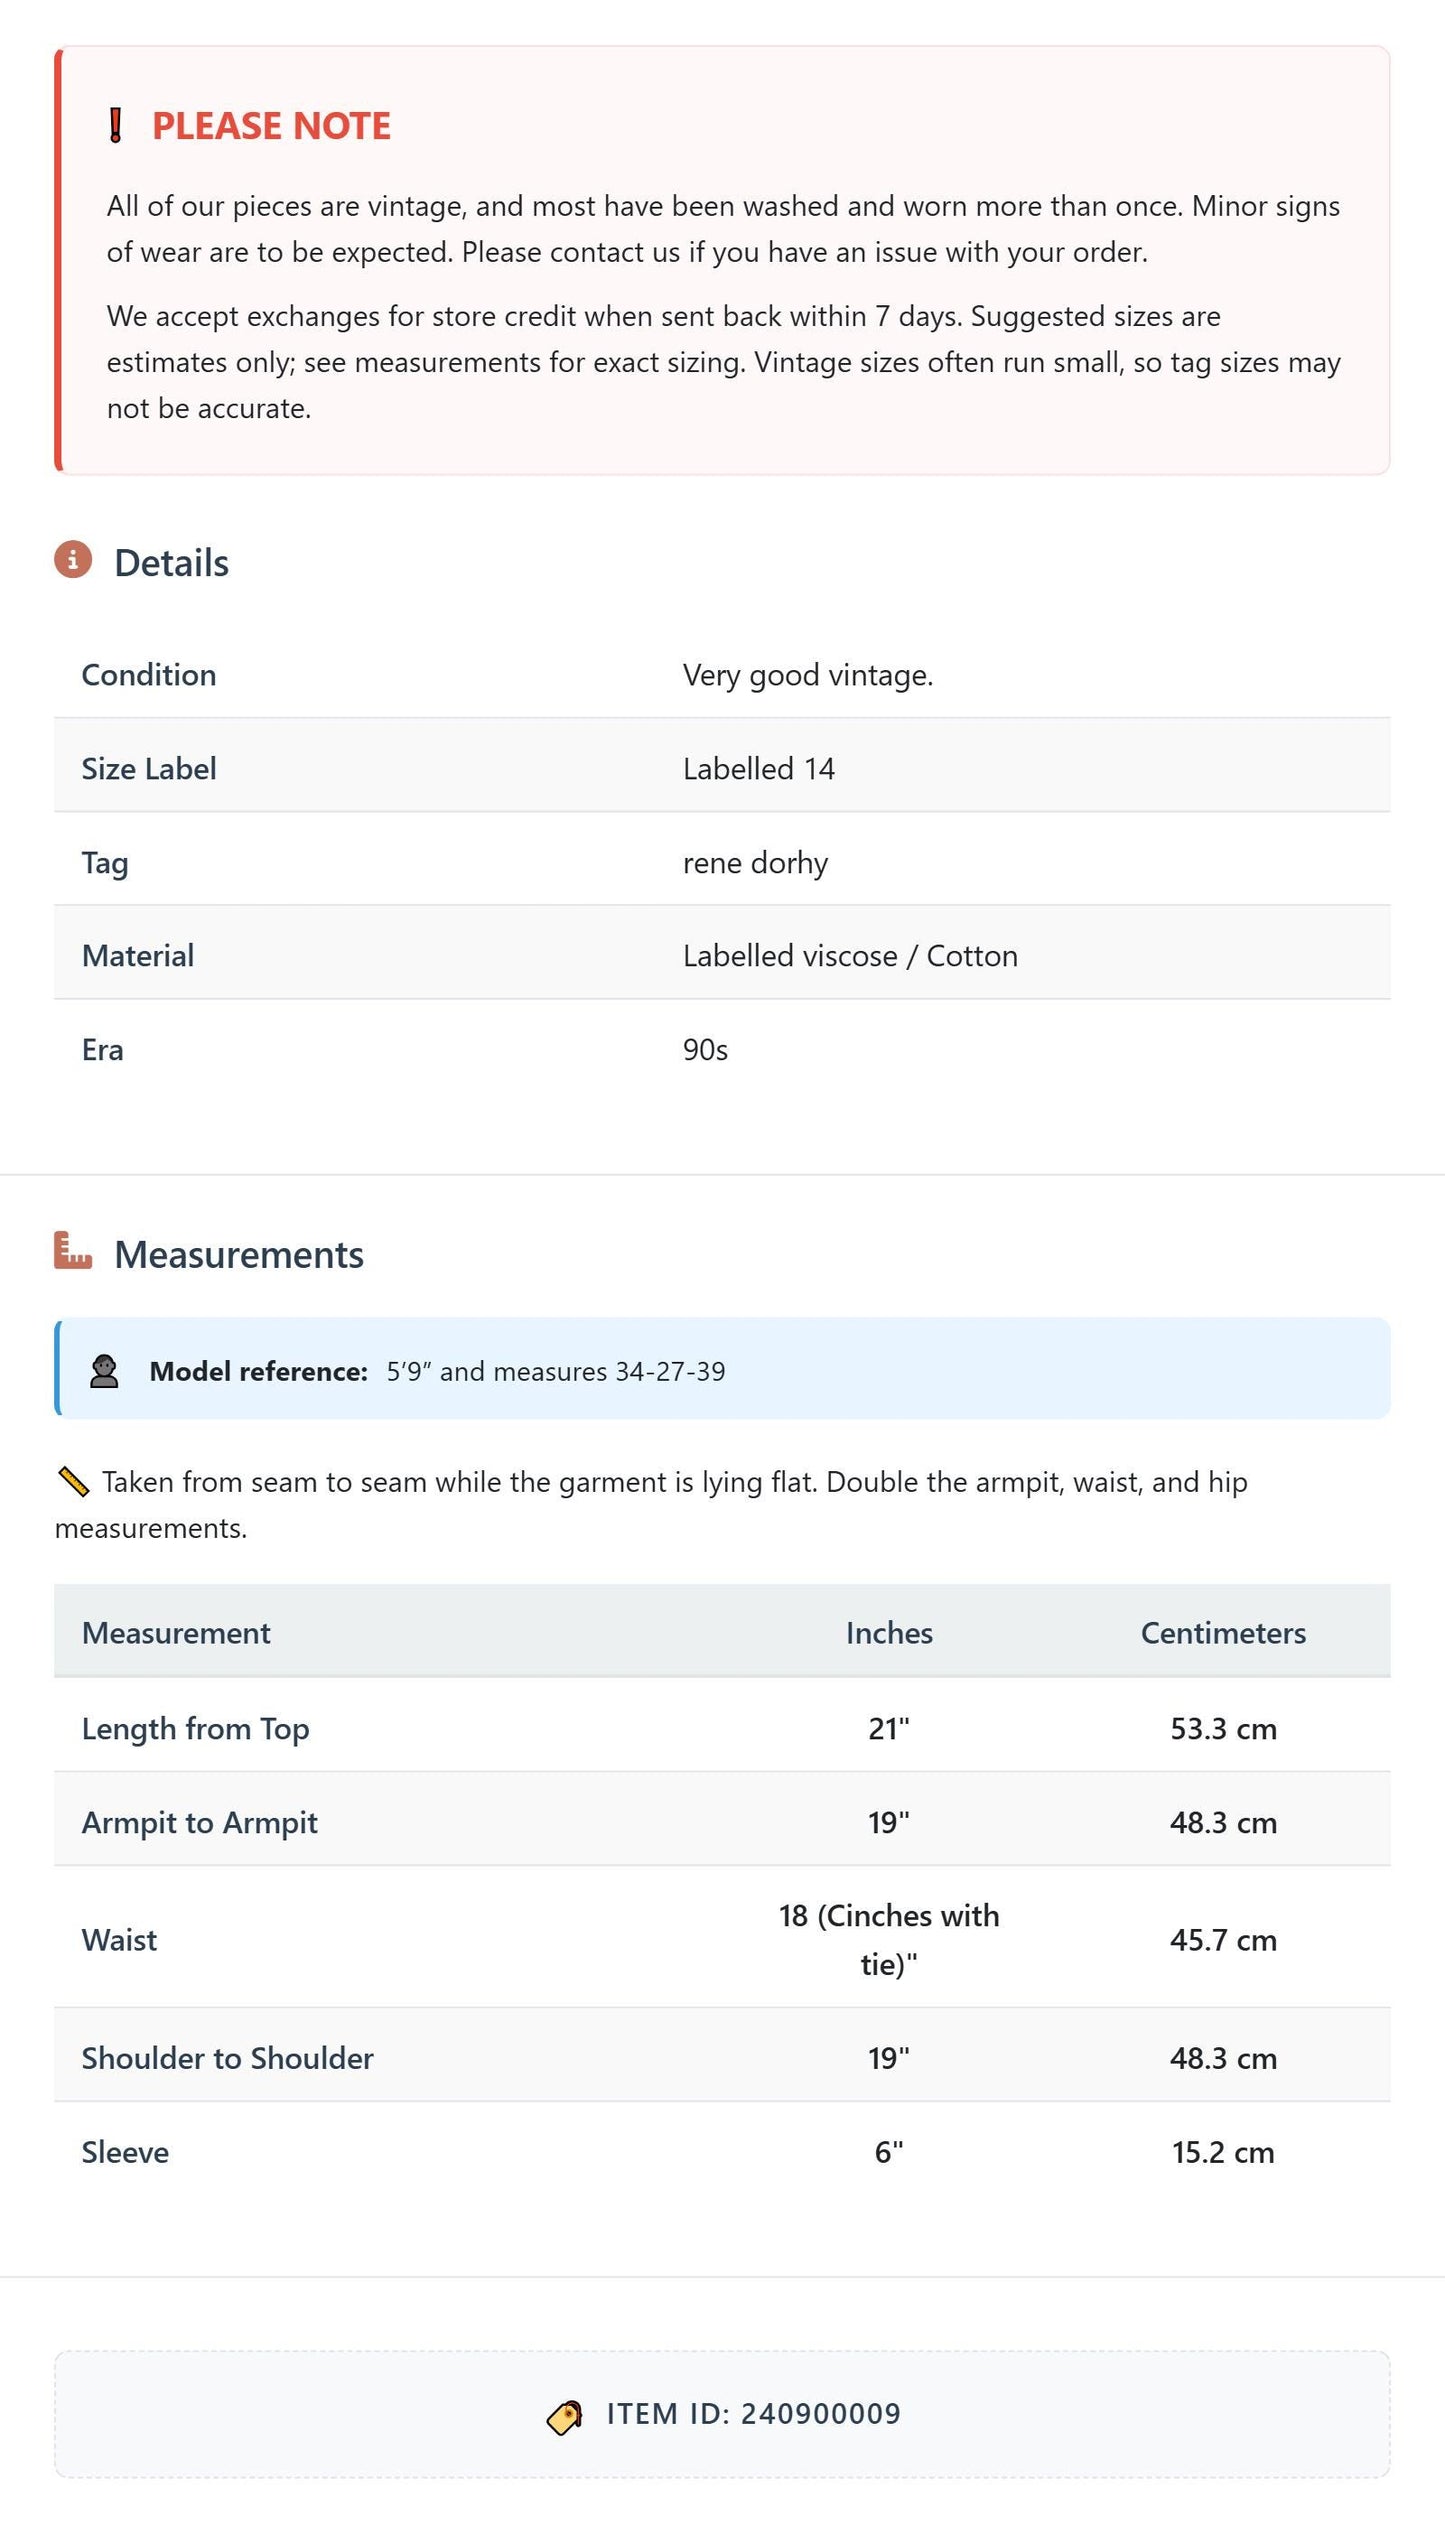Click the Size Label row value Labelled 14
1445x2525 pixels.
click(x=759, y=769)
